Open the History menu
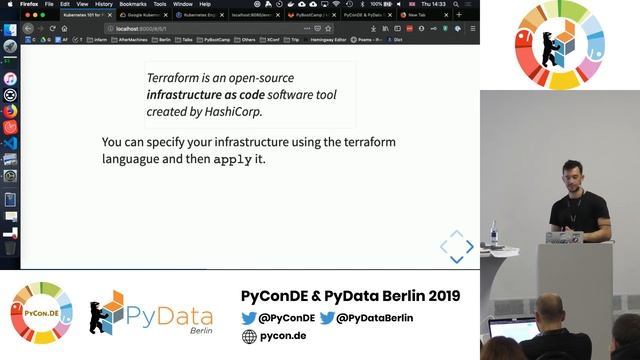640x360 pixels. (104, 4)
